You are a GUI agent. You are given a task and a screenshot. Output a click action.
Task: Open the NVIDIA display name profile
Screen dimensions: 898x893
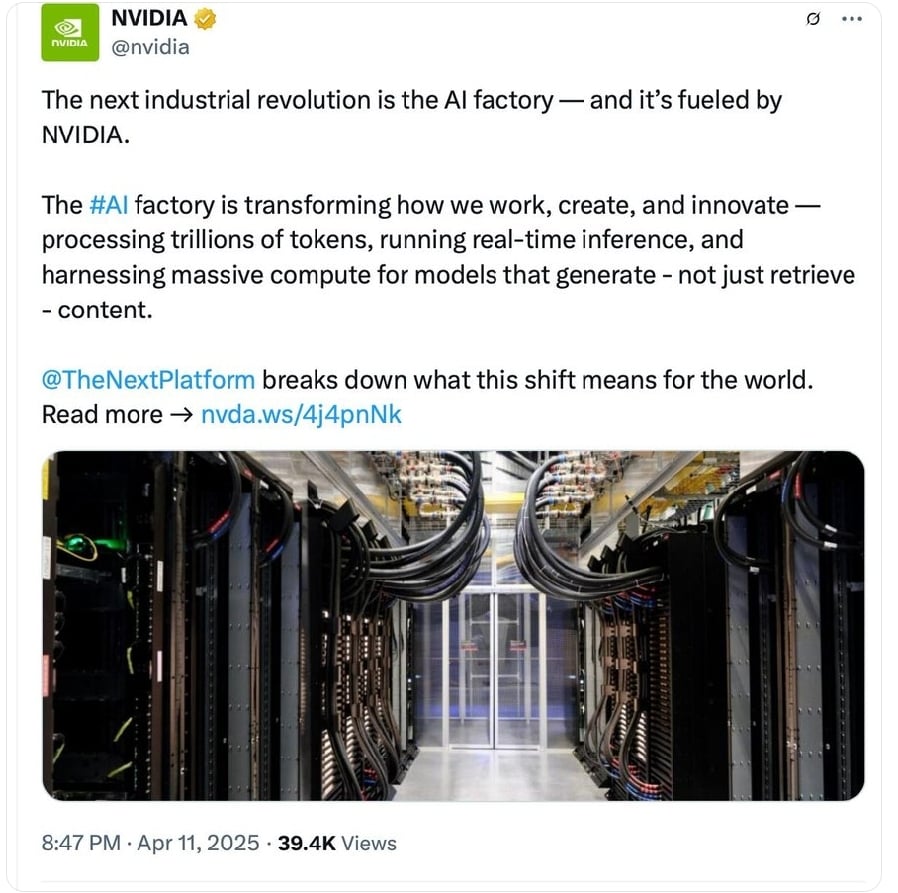pos(150,18)
